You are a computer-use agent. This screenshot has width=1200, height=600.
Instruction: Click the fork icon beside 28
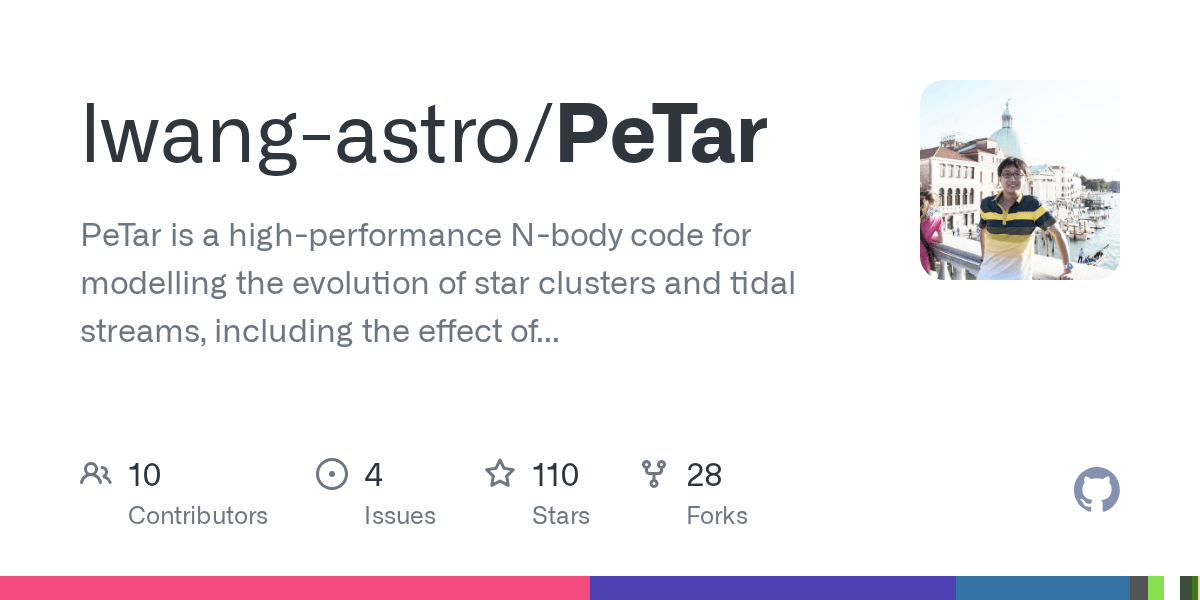coord(654,474)
